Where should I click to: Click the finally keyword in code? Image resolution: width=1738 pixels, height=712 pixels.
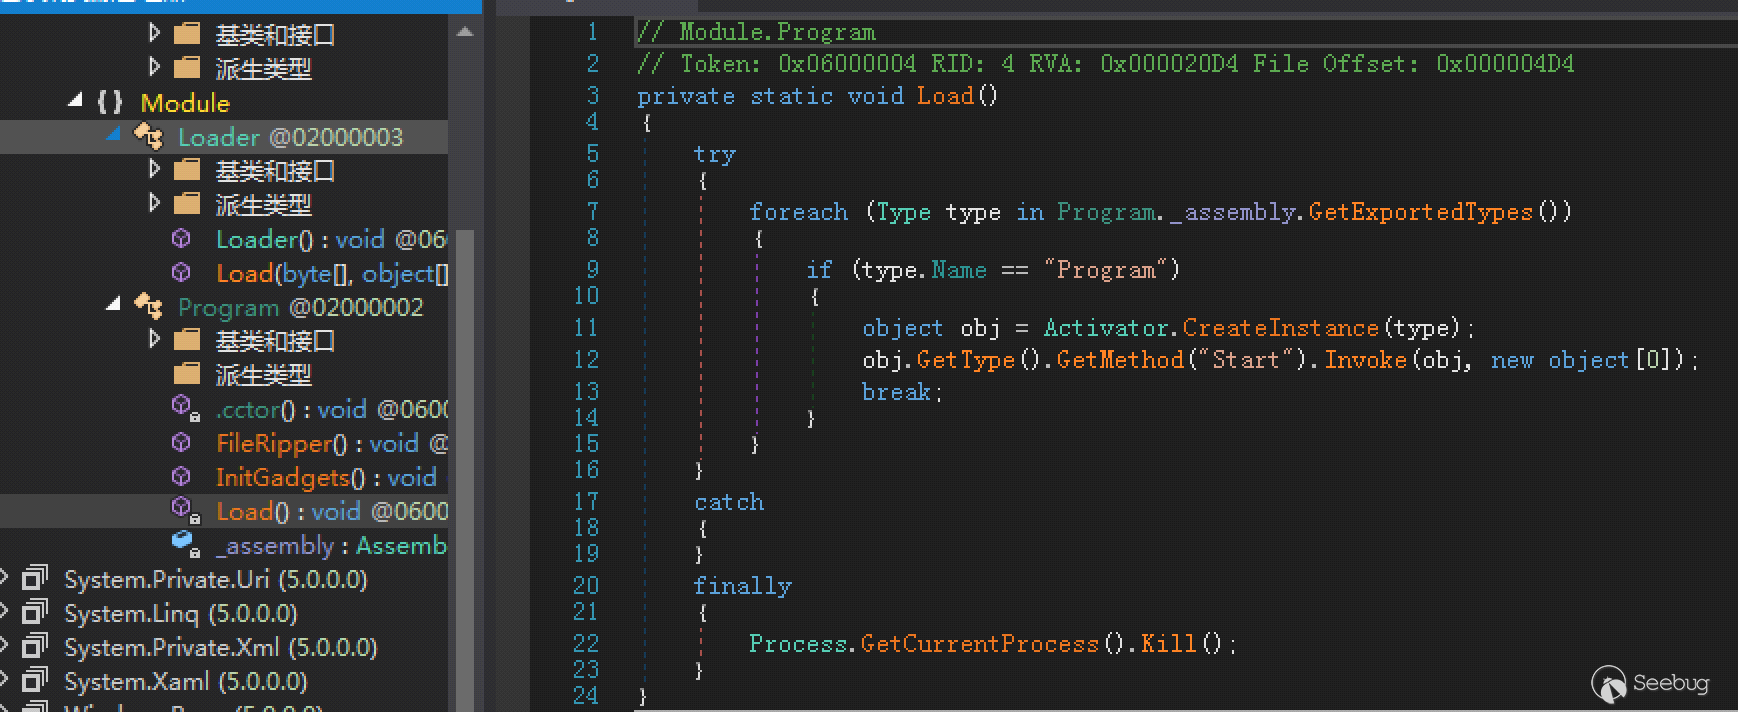742,586
